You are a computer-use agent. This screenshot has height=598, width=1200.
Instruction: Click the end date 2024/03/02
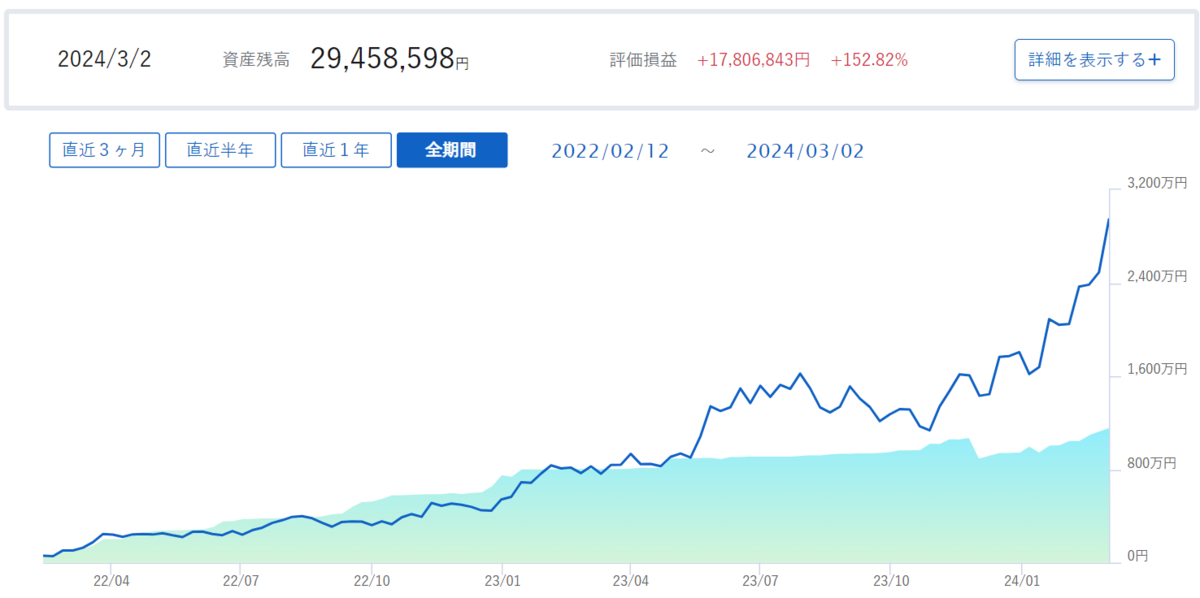tap(805, 151)
